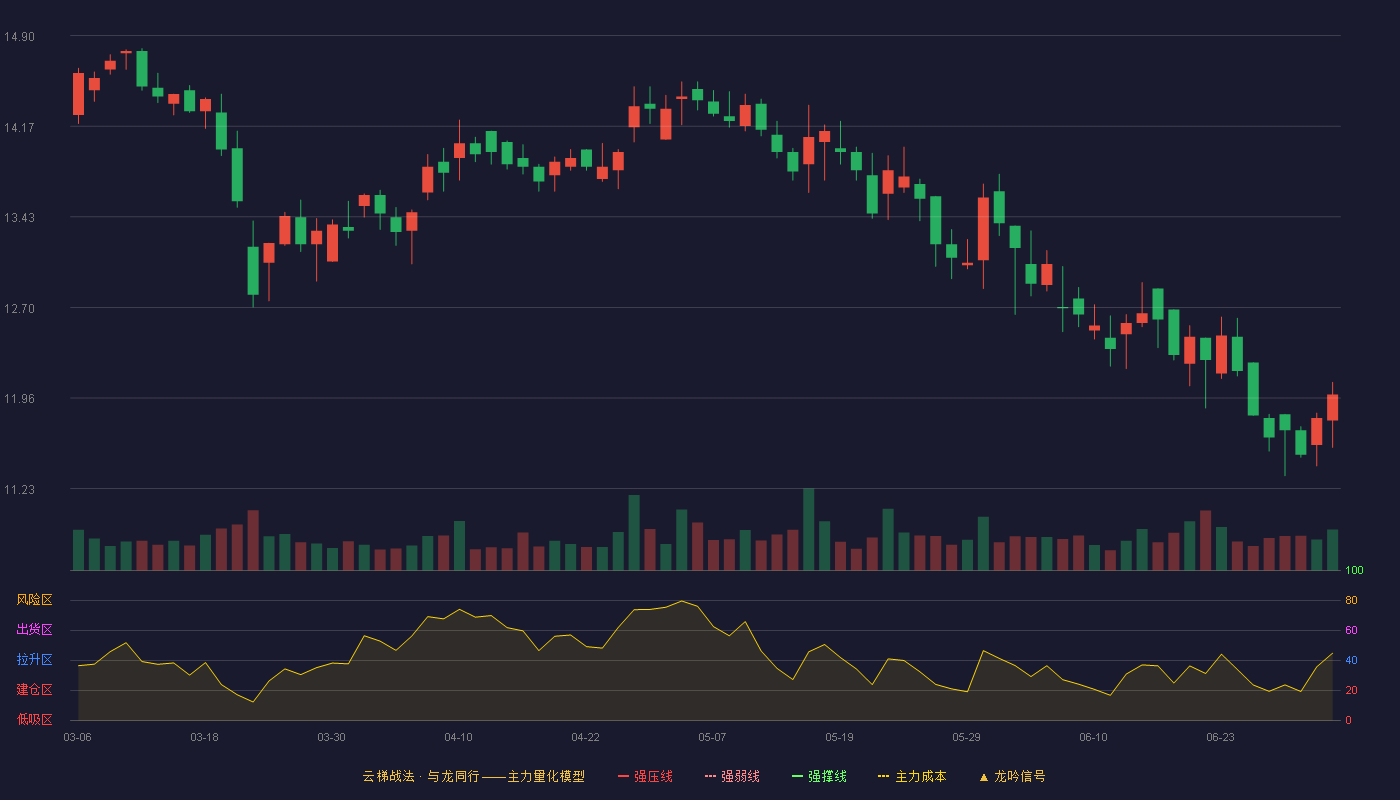Click the 13.43 price axis label
This screenshot has height=800, width=1400.
pos(19,218)
